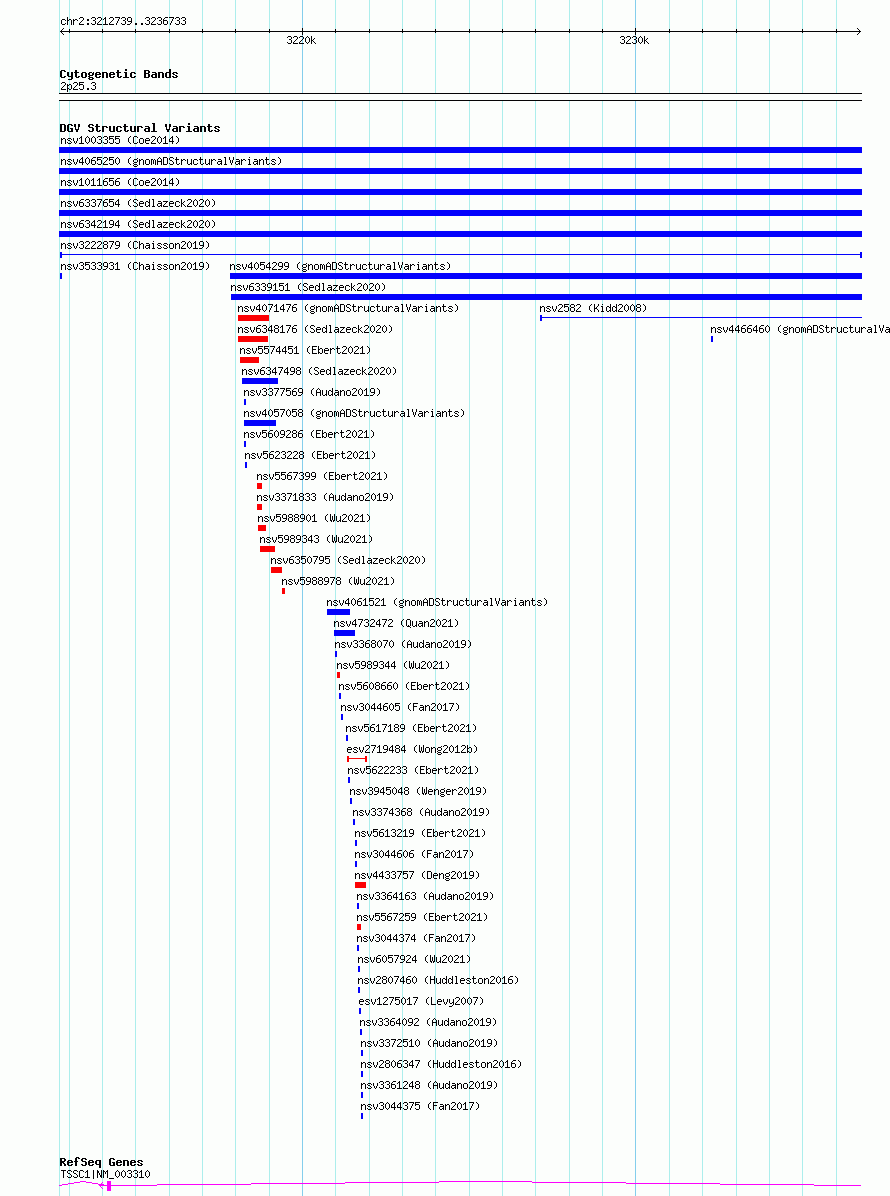Screen dimensions: 890x1196
Task: Click the 2p25.3 cytogenetic band label
Action: click(x=78, y=86)
